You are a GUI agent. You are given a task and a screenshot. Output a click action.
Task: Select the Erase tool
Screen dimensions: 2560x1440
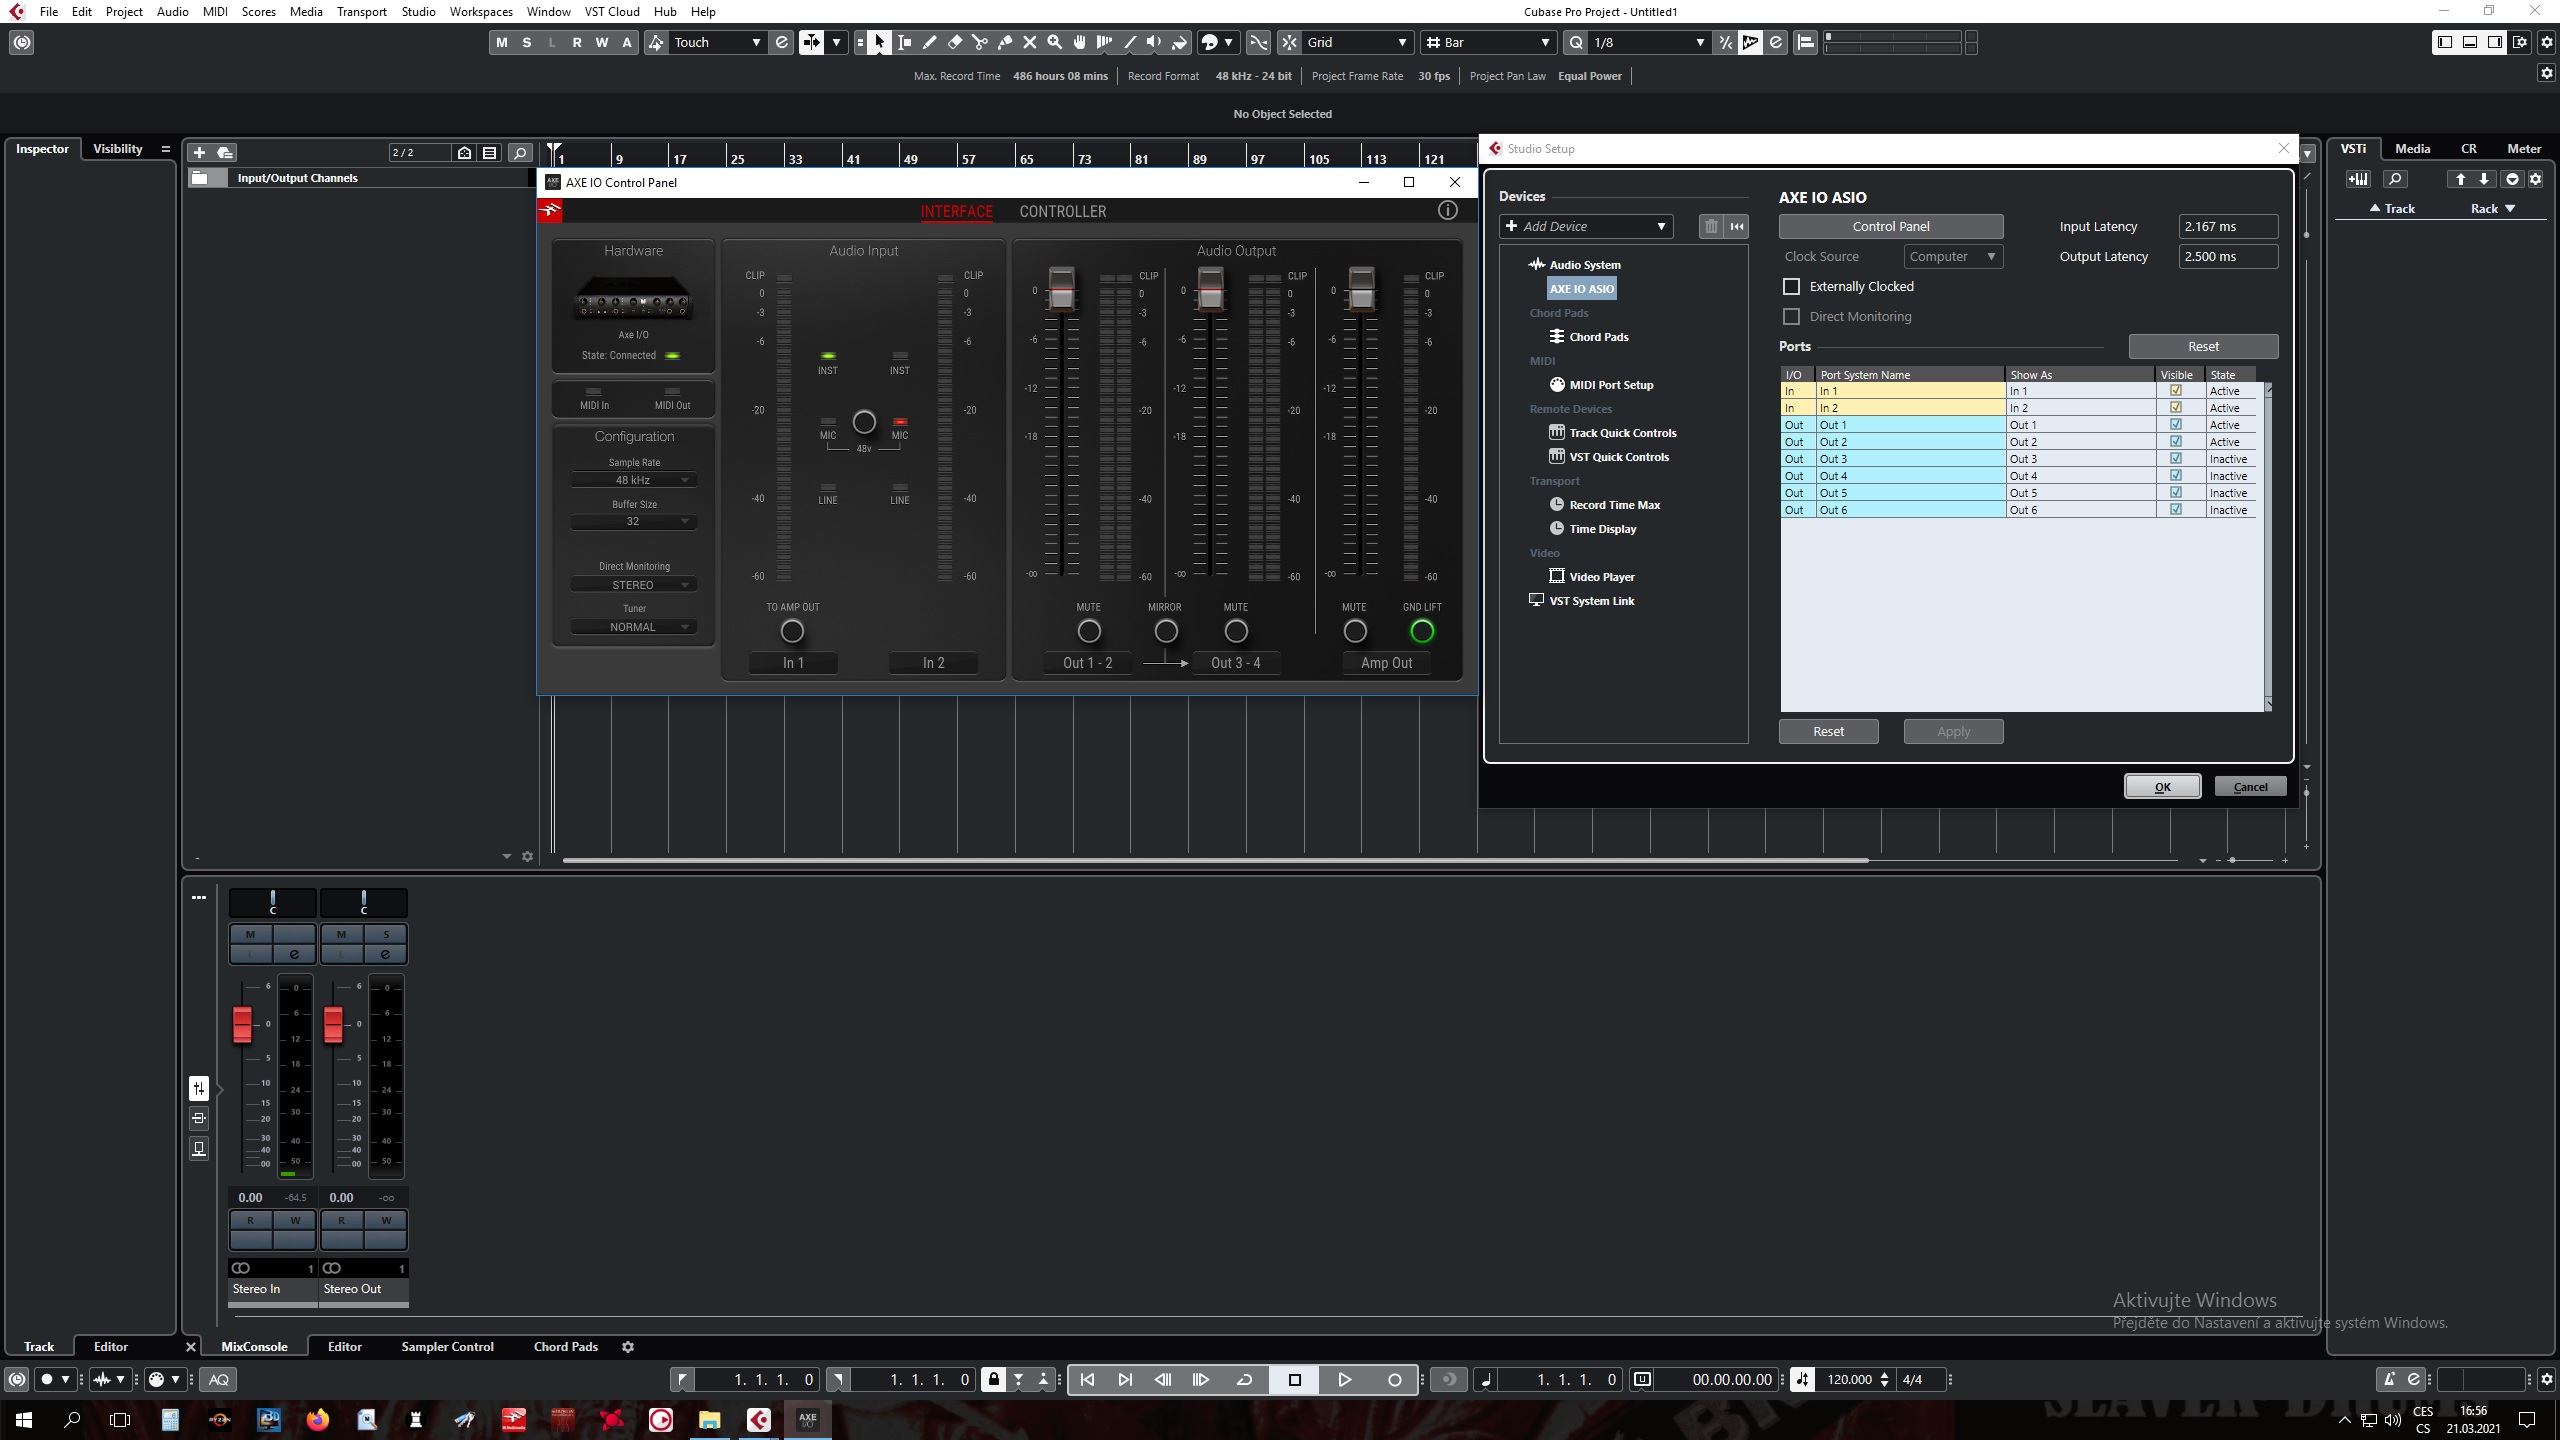[x=955, y=42]
